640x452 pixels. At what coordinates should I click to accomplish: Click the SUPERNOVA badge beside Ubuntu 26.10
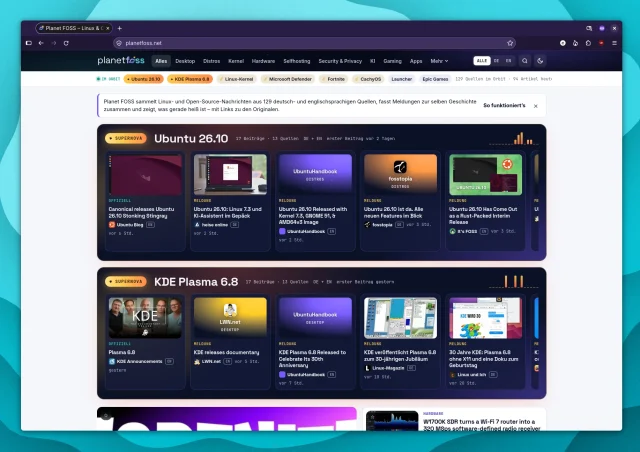(126, 138)
